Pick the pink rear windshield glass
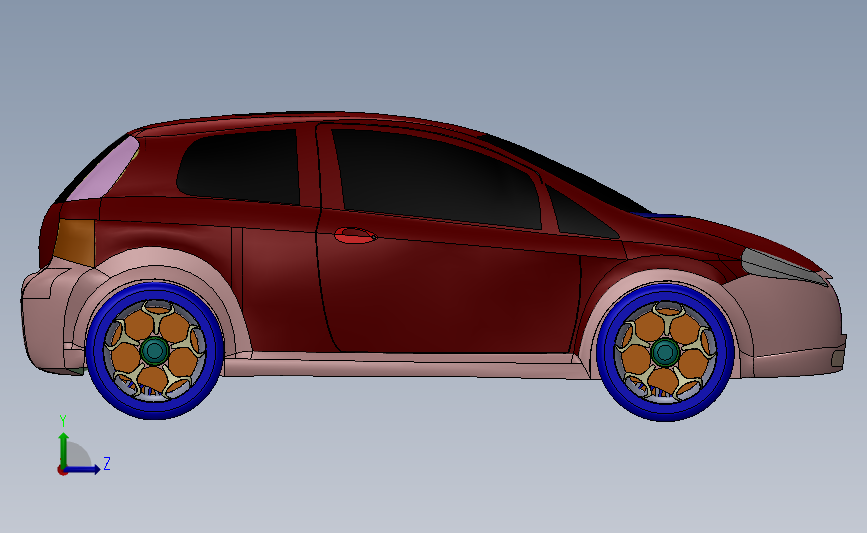This screenshot has width=867, height=533. tap(104, 170)
